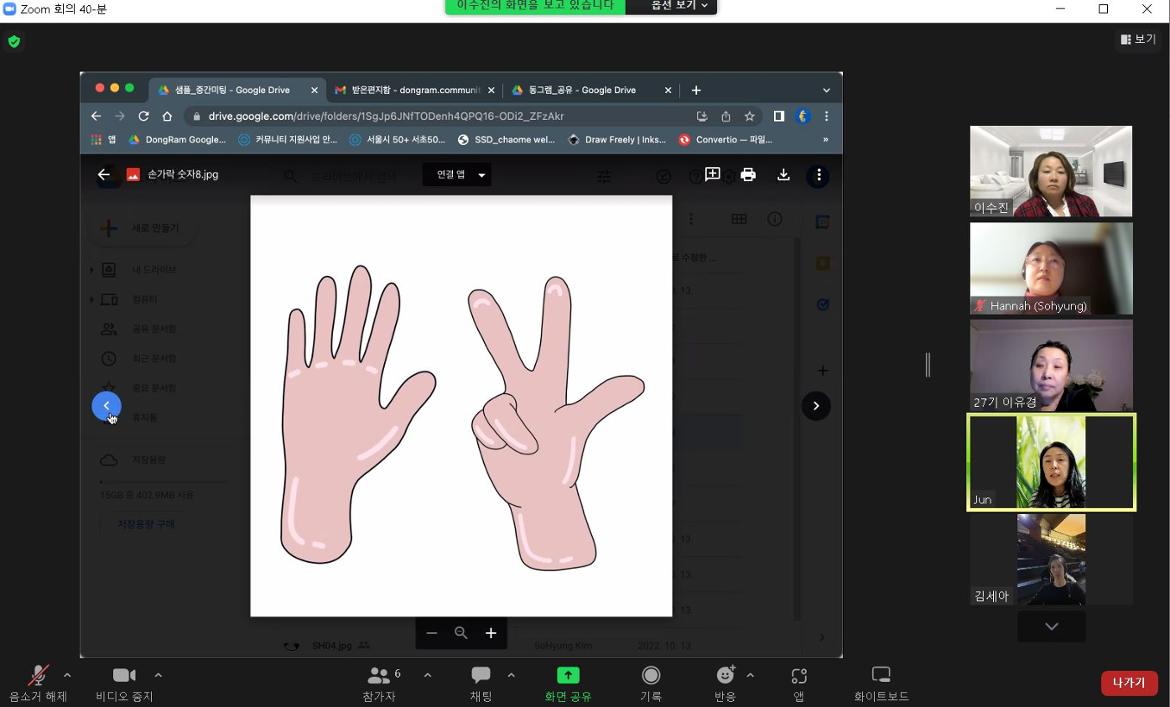
Task: Click the red leave meeting button
Action: [1128, 682]
